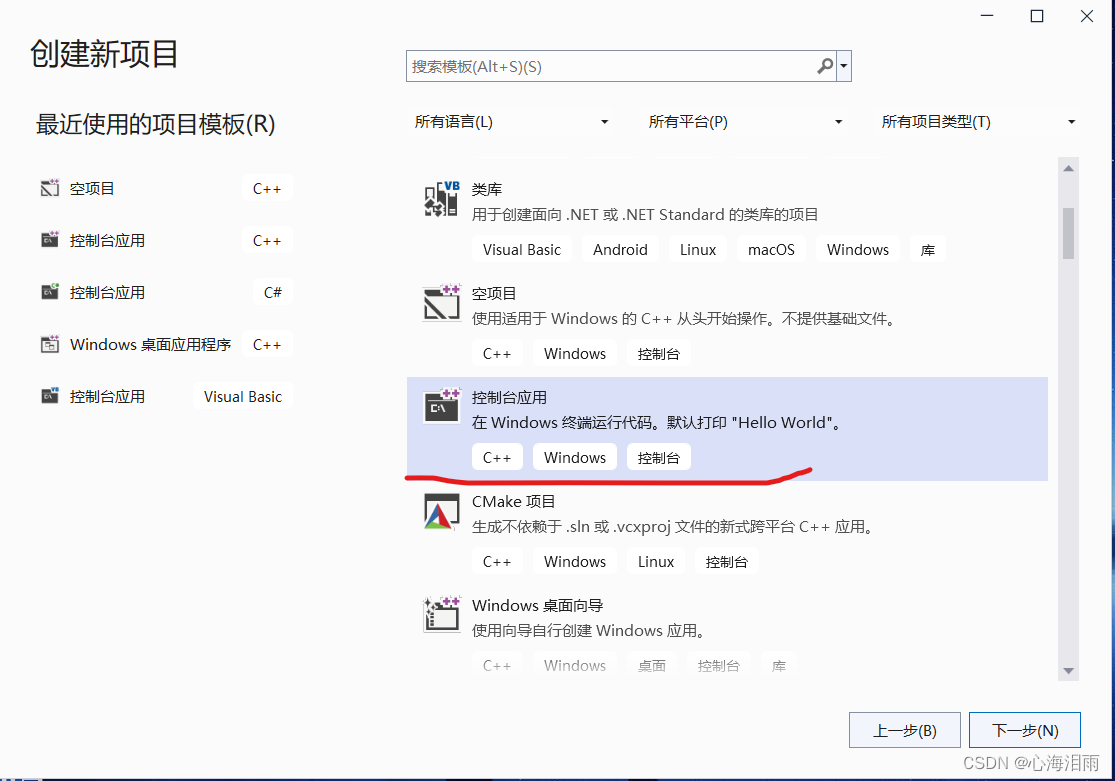
Task: Minimize the dialog window
Action: tap(987, 16)
